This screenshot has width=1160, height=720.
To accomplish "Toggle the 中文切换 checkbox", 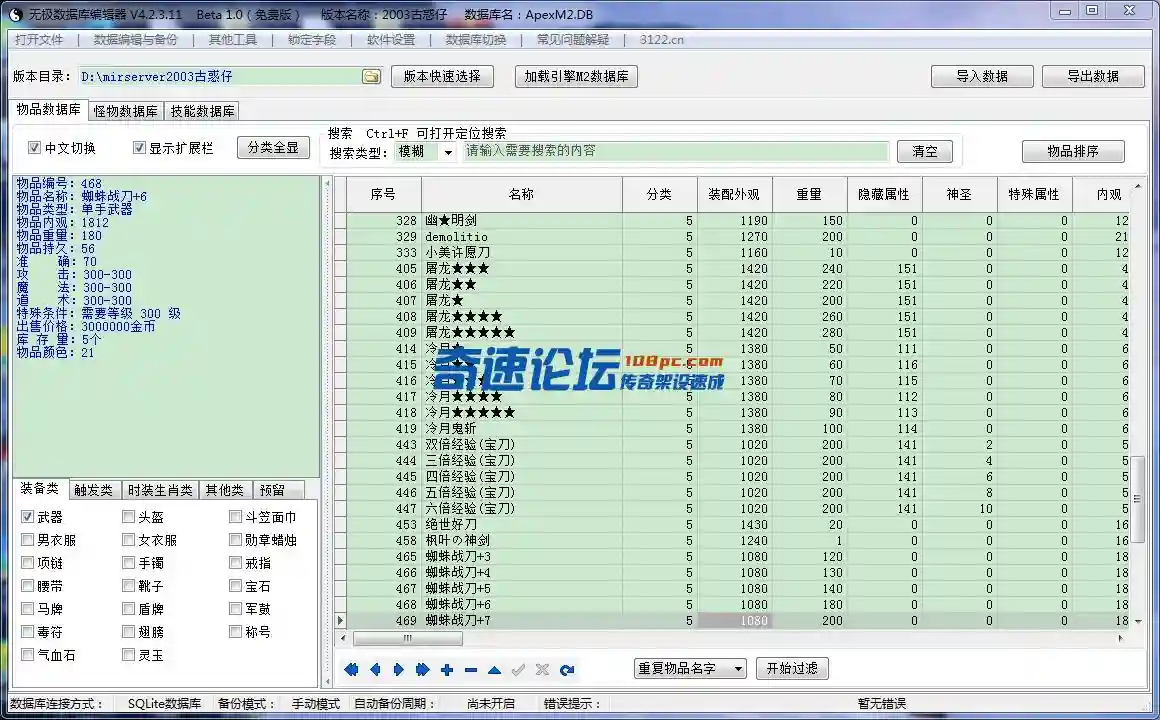I will [34, 148].
